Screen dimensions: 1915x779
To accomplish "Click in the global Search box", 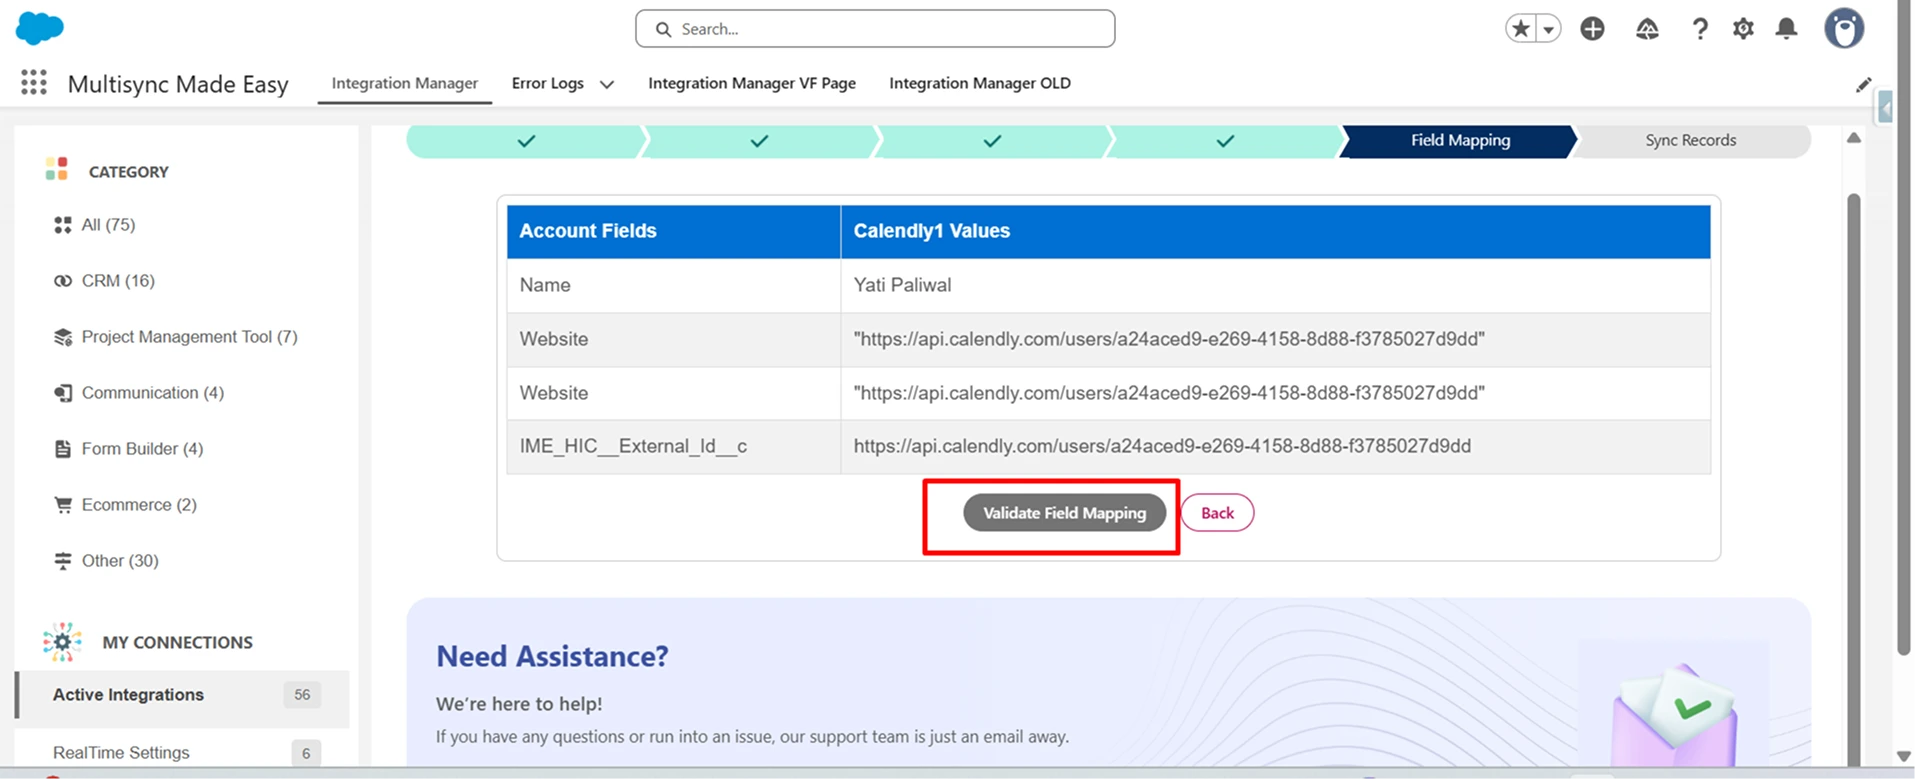I will 875,29.
